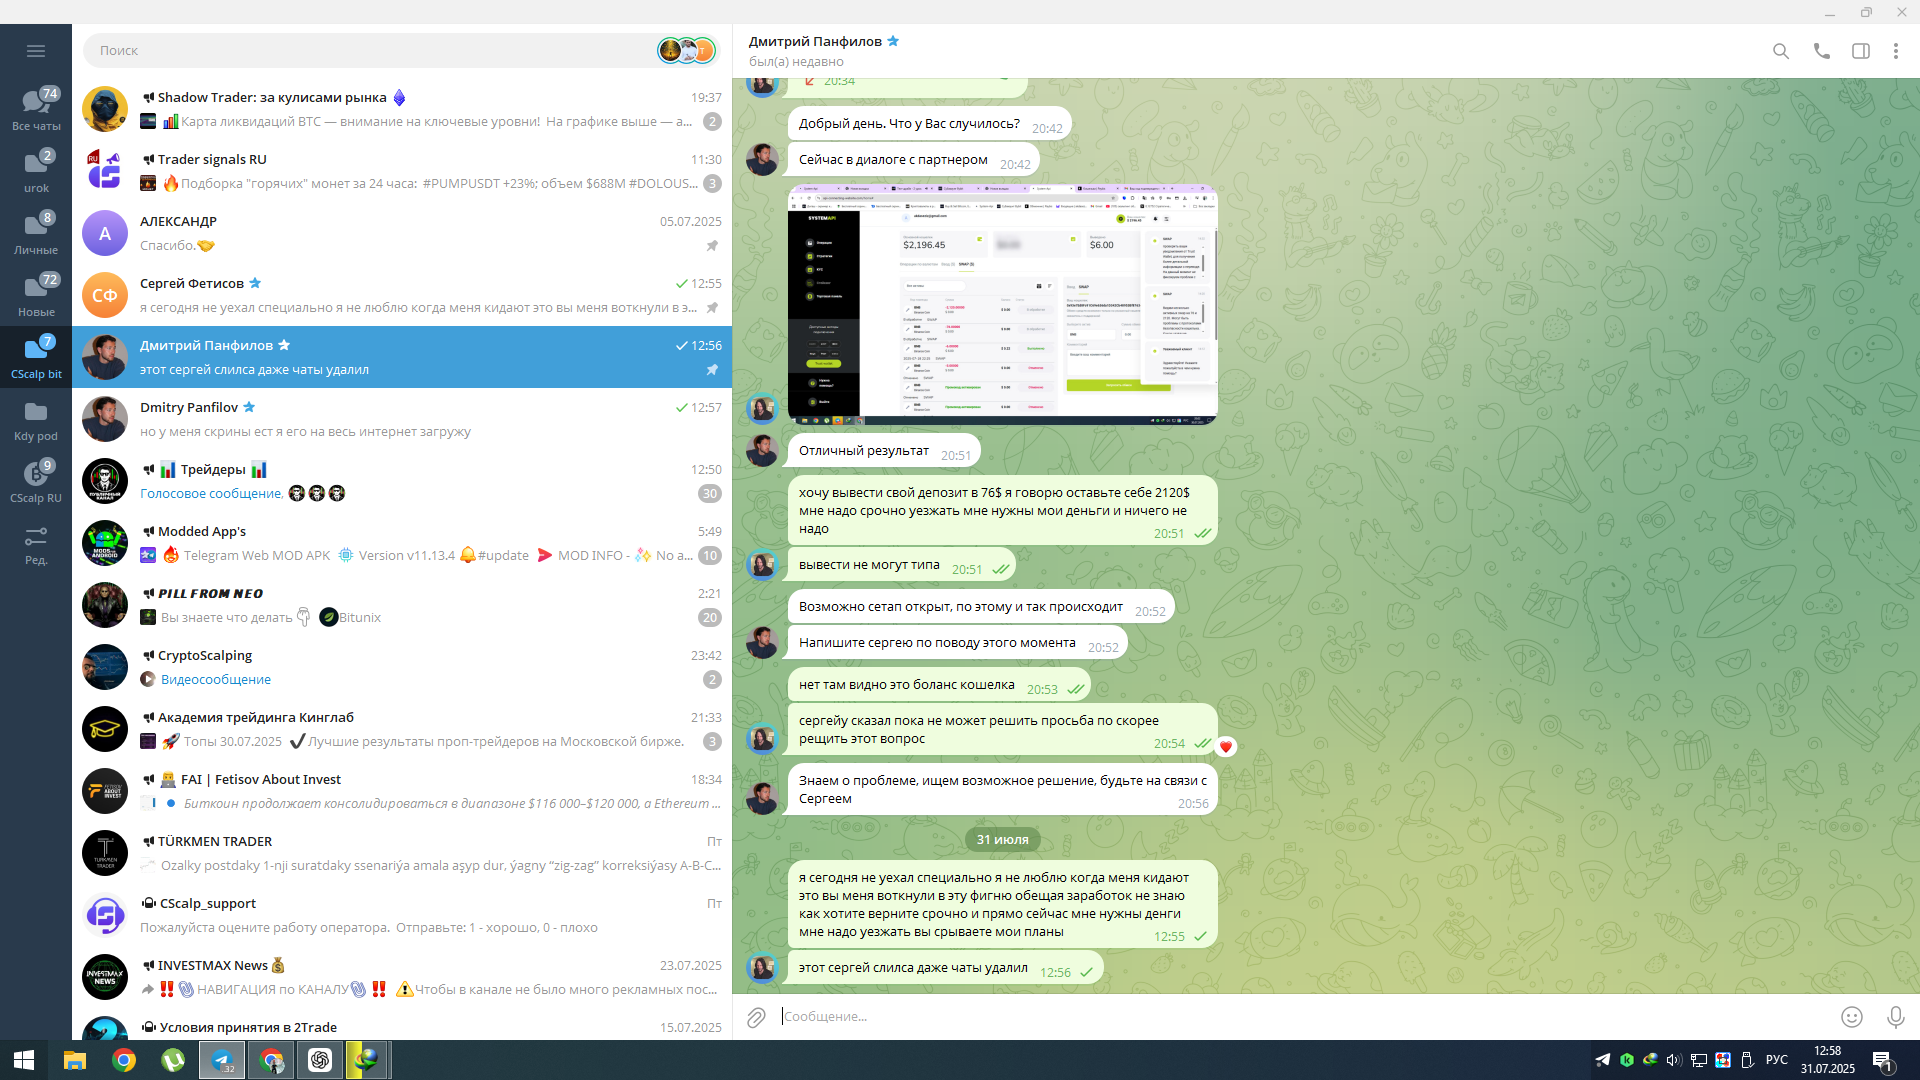
Task: Open the hamburger main menu
Action: pyautogui.click(x=36, y=51)
